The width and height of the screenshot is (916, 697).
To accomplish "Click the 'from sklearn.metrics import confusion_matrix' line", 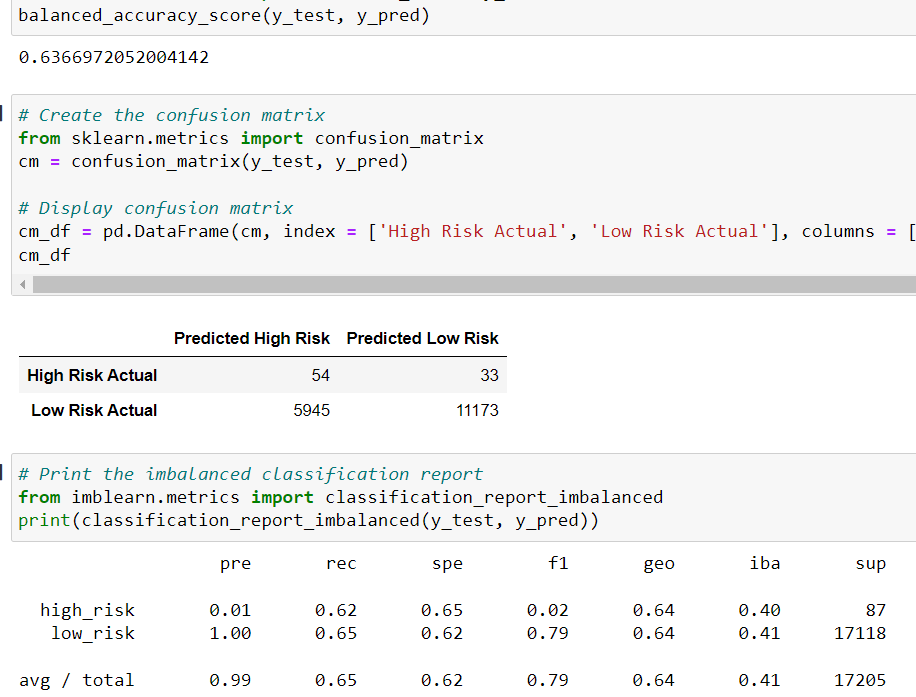I will (251, 138).
